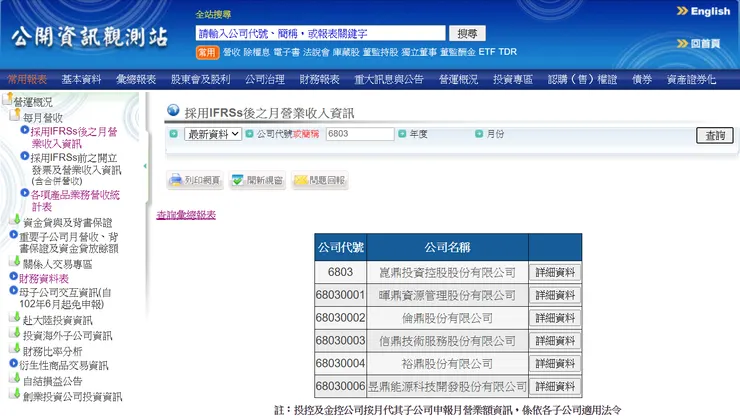The image size is (740, 419).
Task: Open the 債券 menu
Action: click(x=642, y=79)
